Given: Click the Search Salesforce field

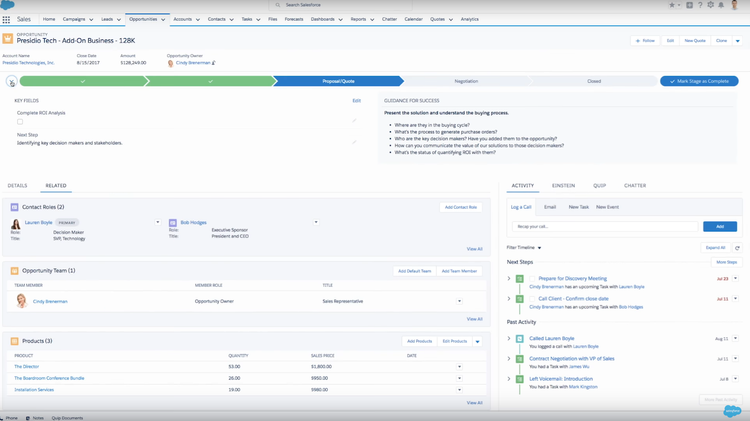Looking at the screenshot, I should (341, 5).
